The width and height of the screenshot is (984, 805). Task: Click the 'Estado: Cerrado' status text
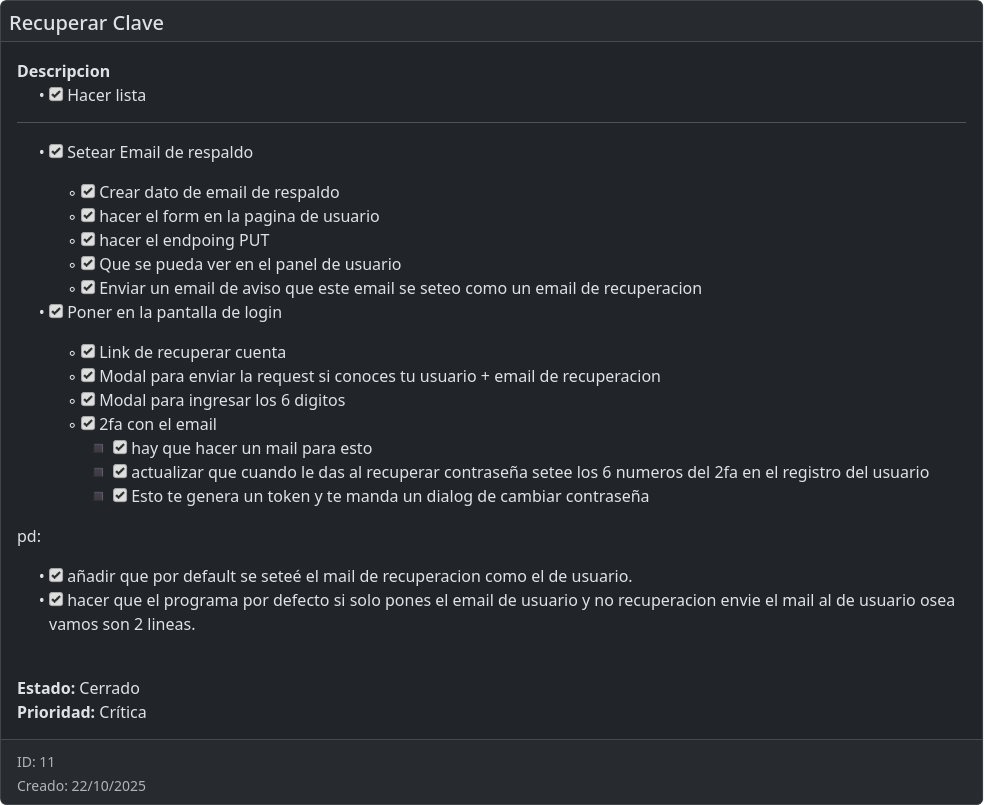point(78,688)
